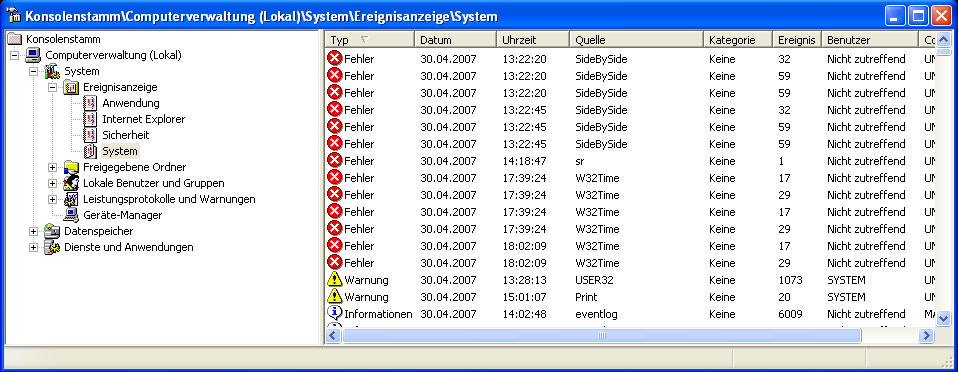This screenshot has width=958, height=372.
Task: Open the Internet Explorer log icon
Action: point(90,119)
